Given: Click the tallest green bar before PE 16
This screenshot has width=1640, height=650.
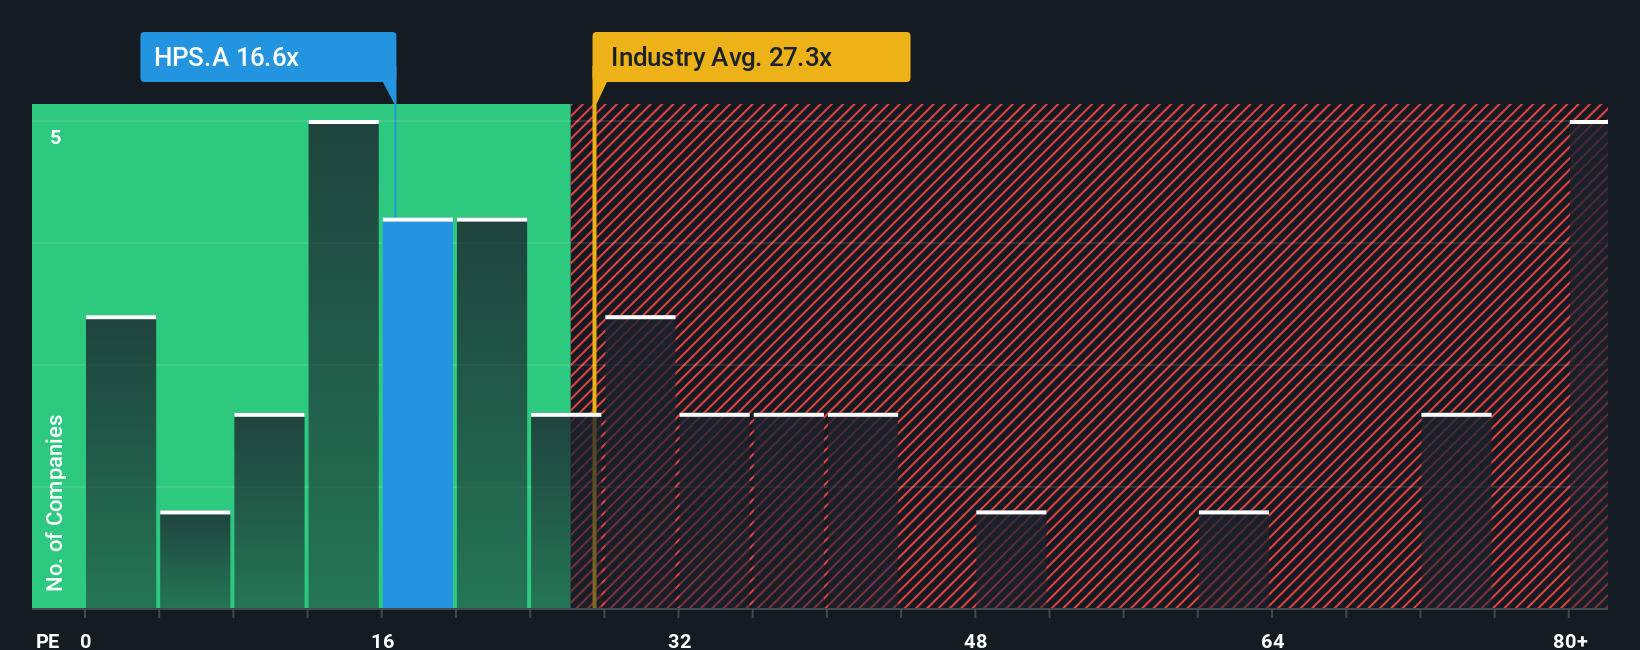Looking at the screenshot, I should [344, 364].
